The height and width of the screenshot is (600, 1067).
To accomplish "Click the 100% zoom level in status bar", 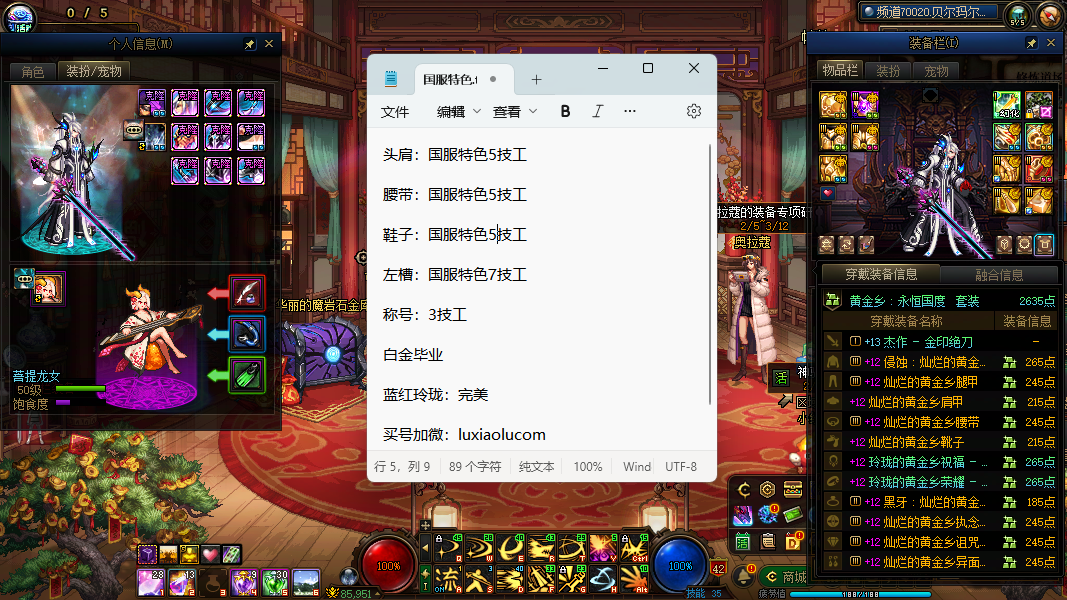I will (x=588, y=466).
